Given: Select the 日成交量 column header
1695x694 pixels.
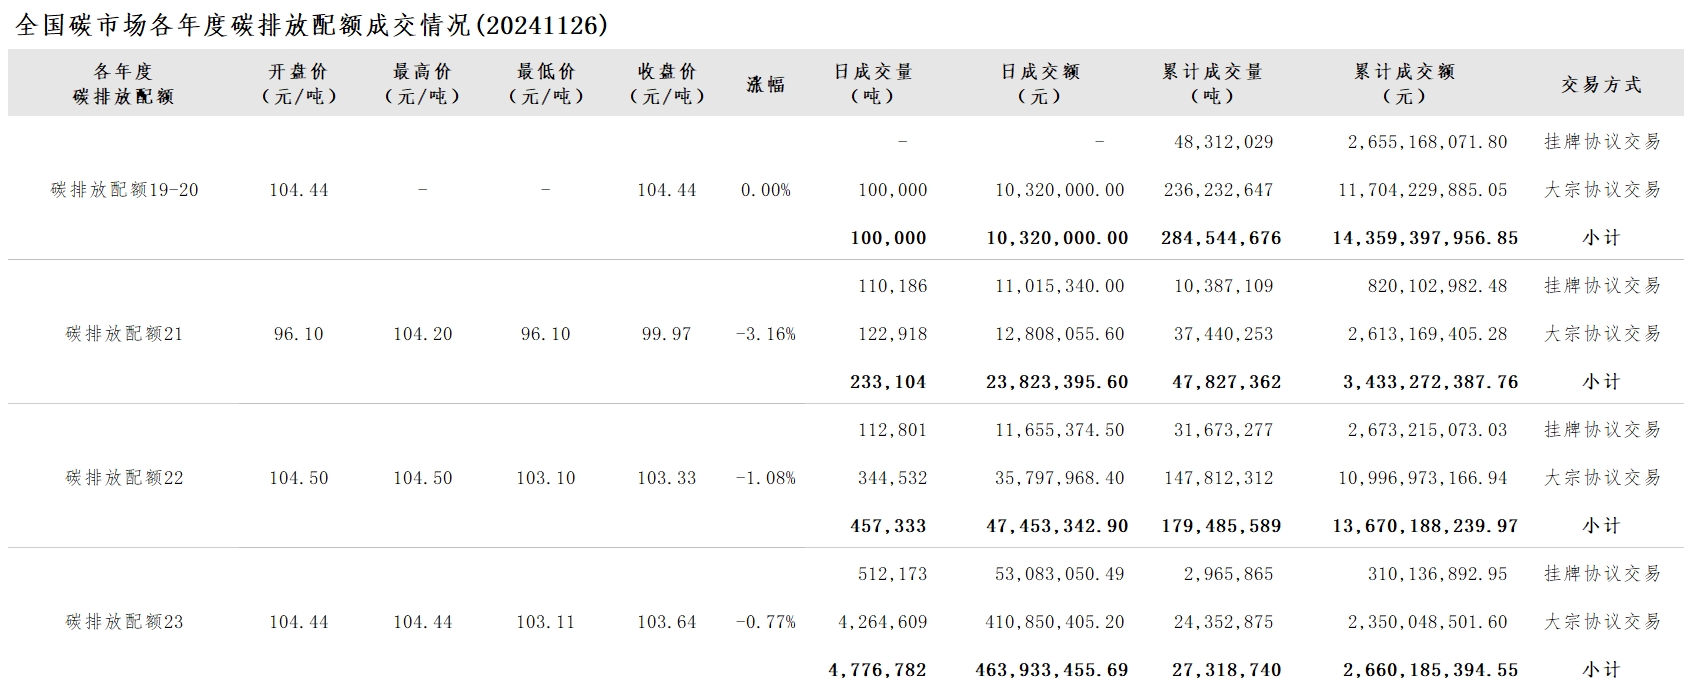Looking at the screenshot, I should (873, 84).
